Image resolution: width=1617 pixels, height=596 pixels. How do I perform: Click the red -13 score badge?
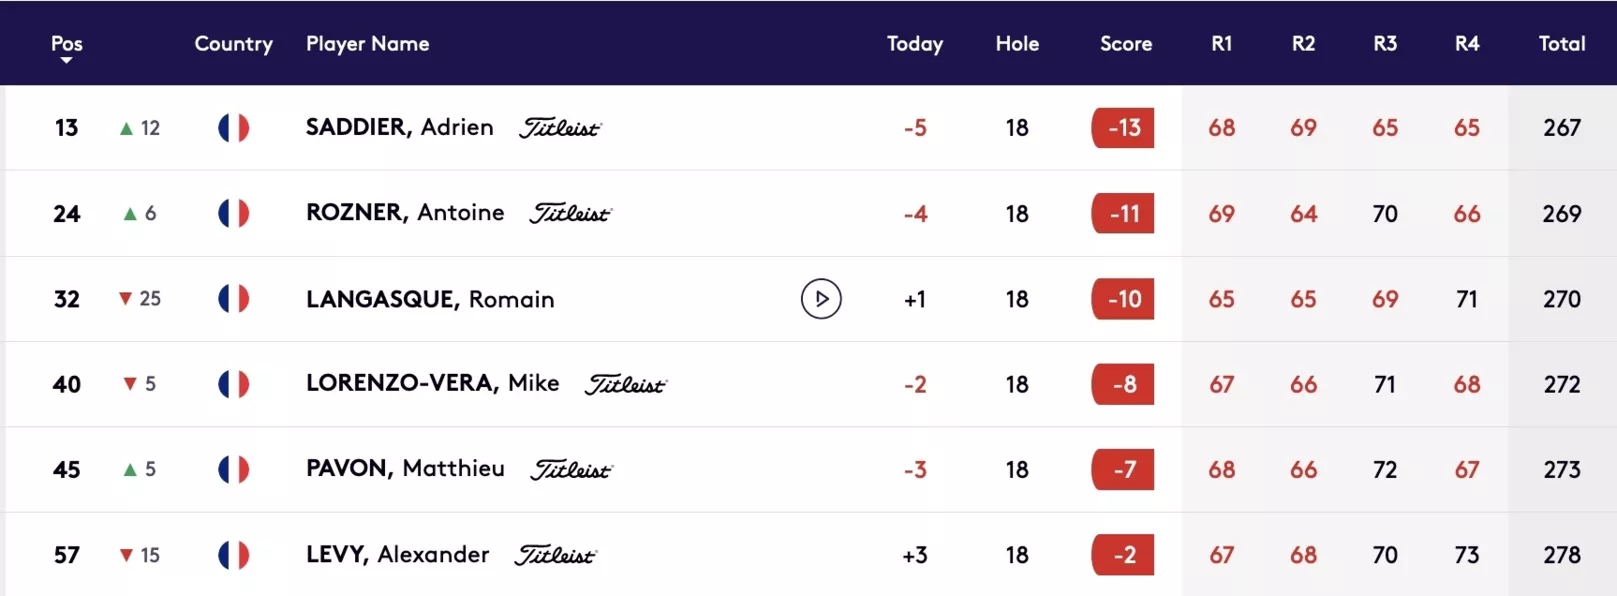click(1123, 128)
